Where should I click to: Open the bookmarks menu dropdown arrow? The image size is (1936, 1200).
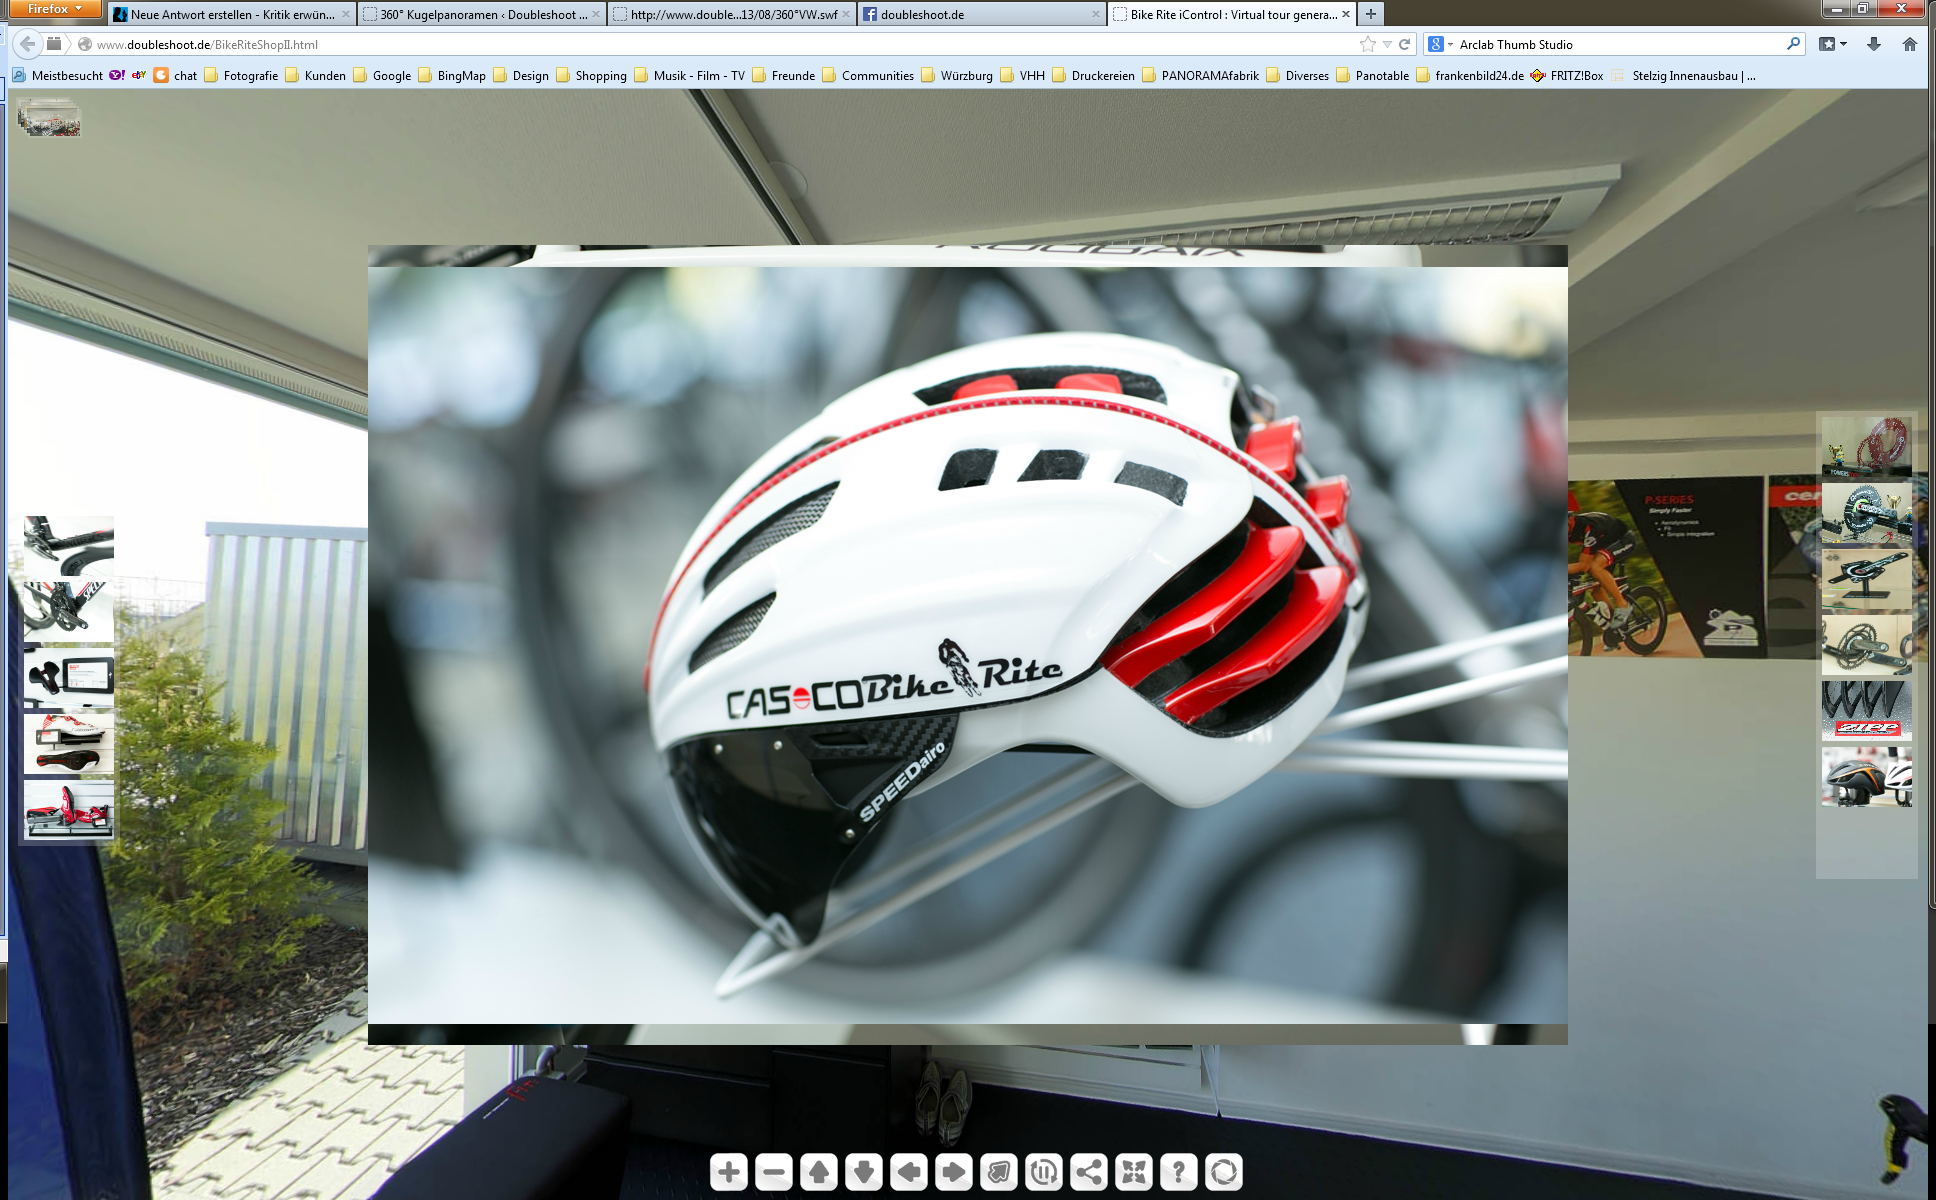pyautogui.click(x=1843, y=44)
